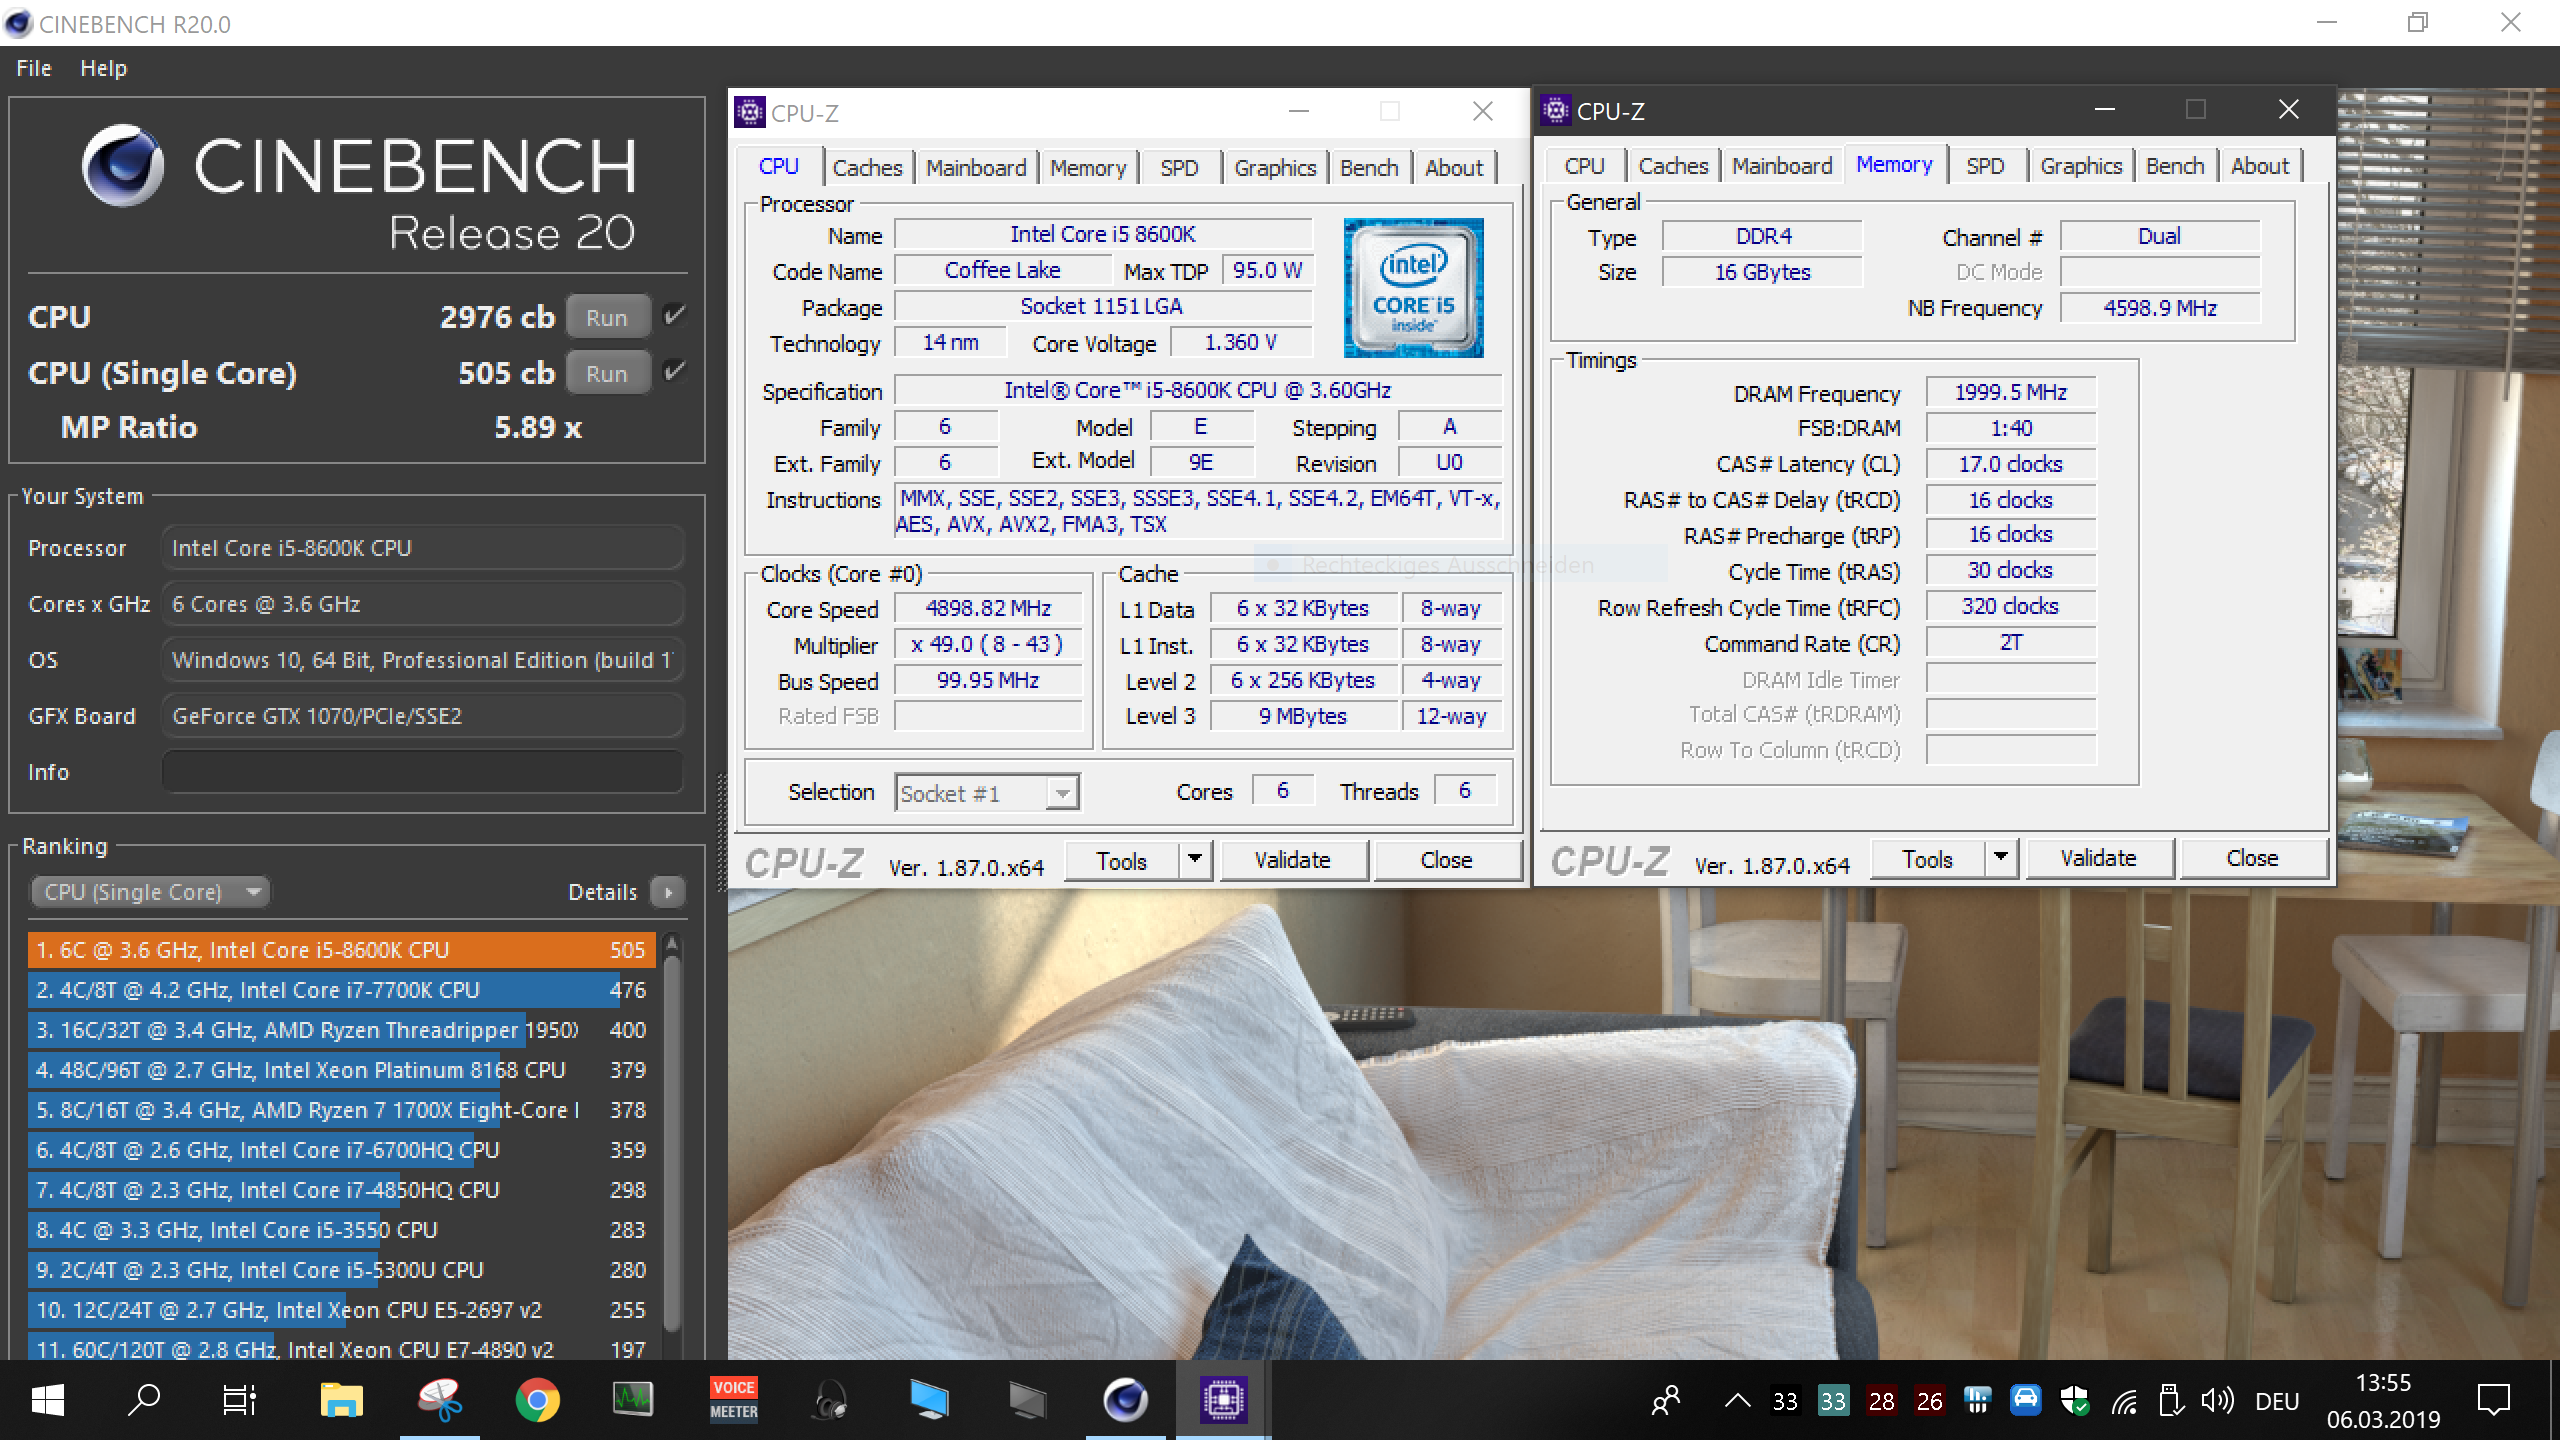
Task: Click the taskbar search magnifier
Action: coord(144,1400)
